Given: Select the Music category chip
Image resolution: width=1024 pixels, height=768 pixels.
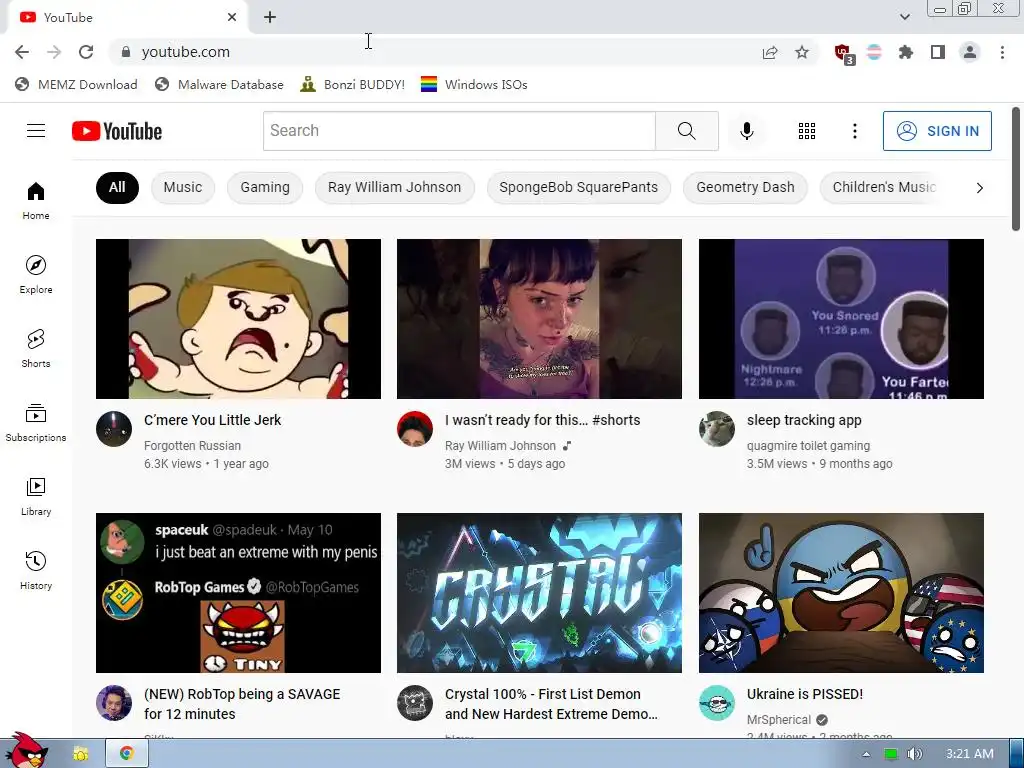Looking at the screenshot, I should point(183,187).
